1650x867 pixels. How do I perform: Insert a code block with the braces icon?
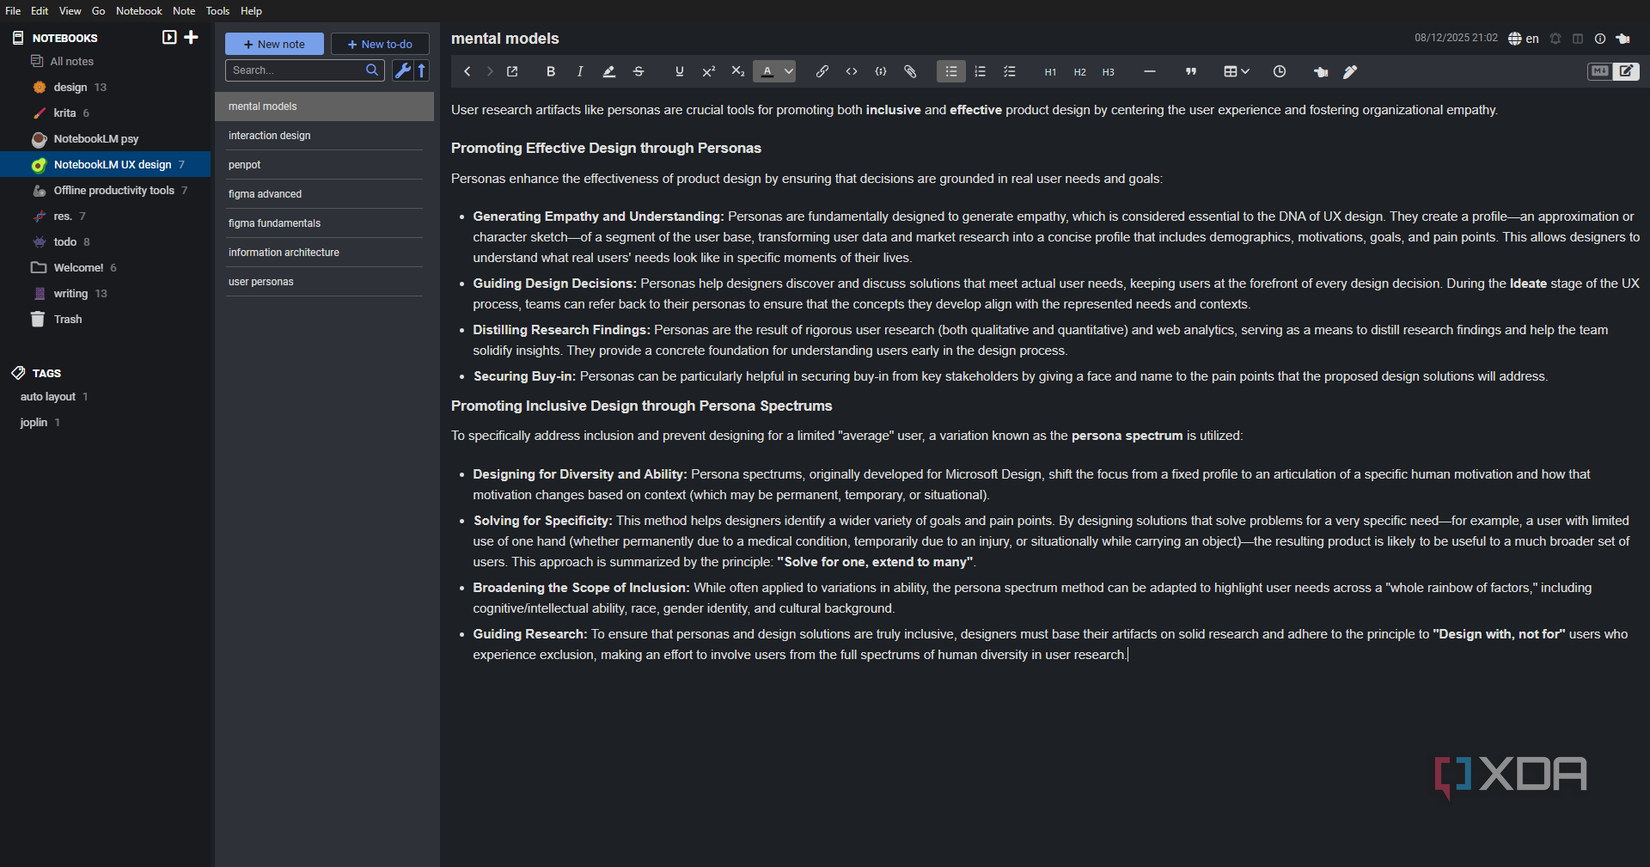(881, 72)
